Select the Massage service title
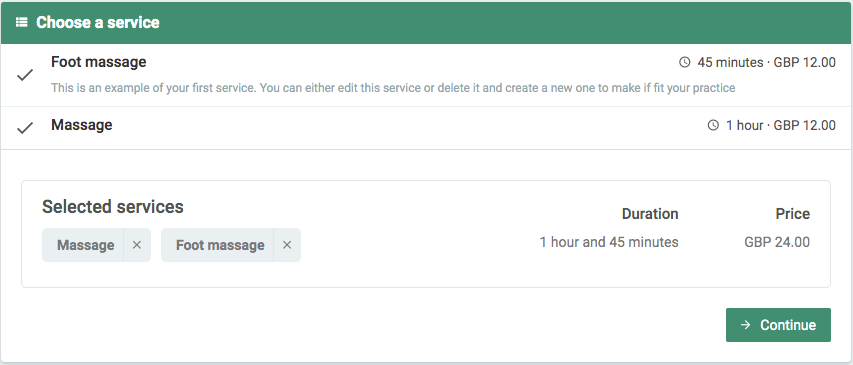853x365 pixels. click(x=82, y=125)
